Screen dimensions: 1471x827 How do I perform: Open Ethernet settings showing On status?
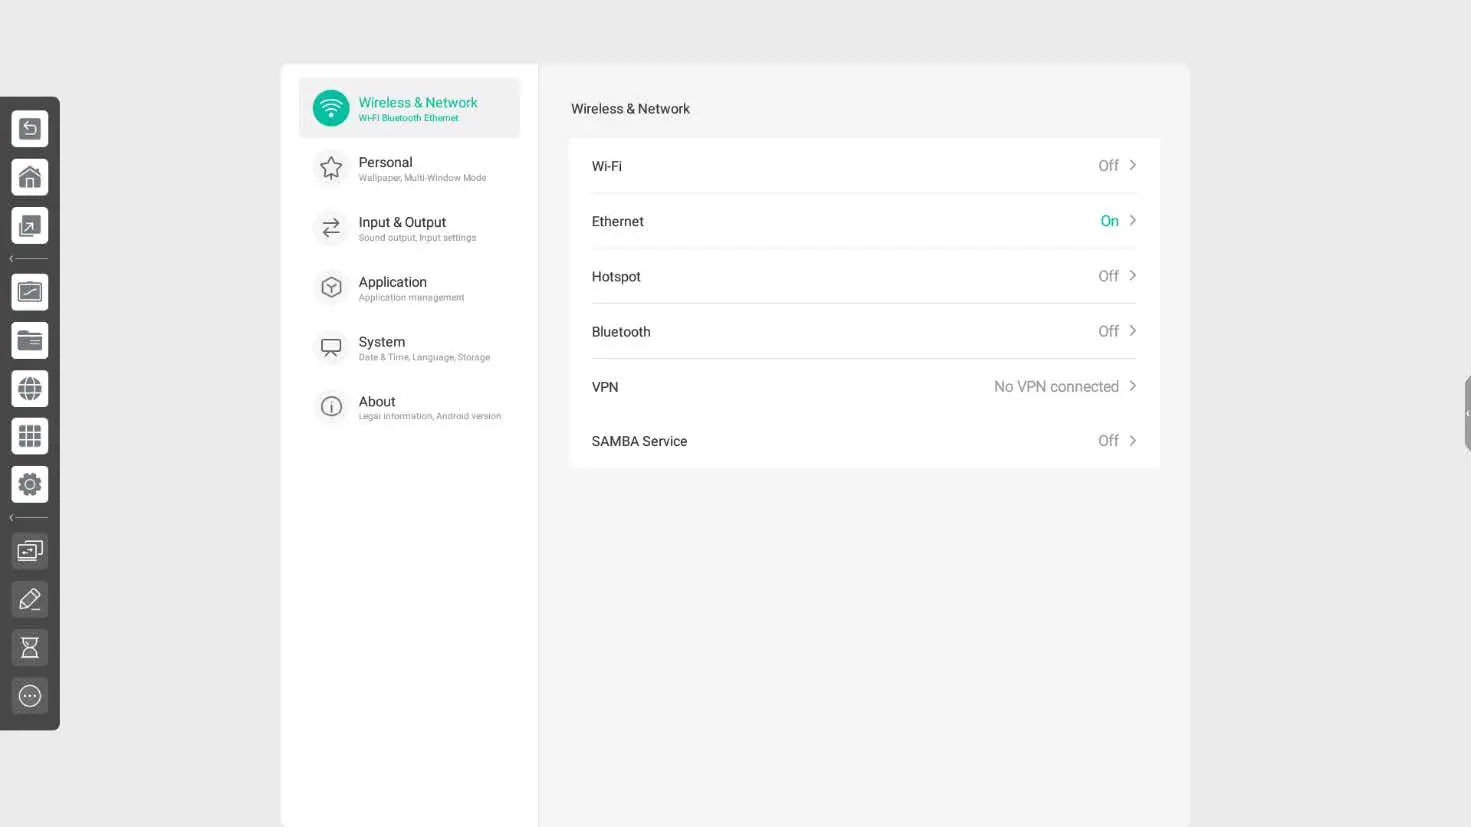[x=863, y=221]
